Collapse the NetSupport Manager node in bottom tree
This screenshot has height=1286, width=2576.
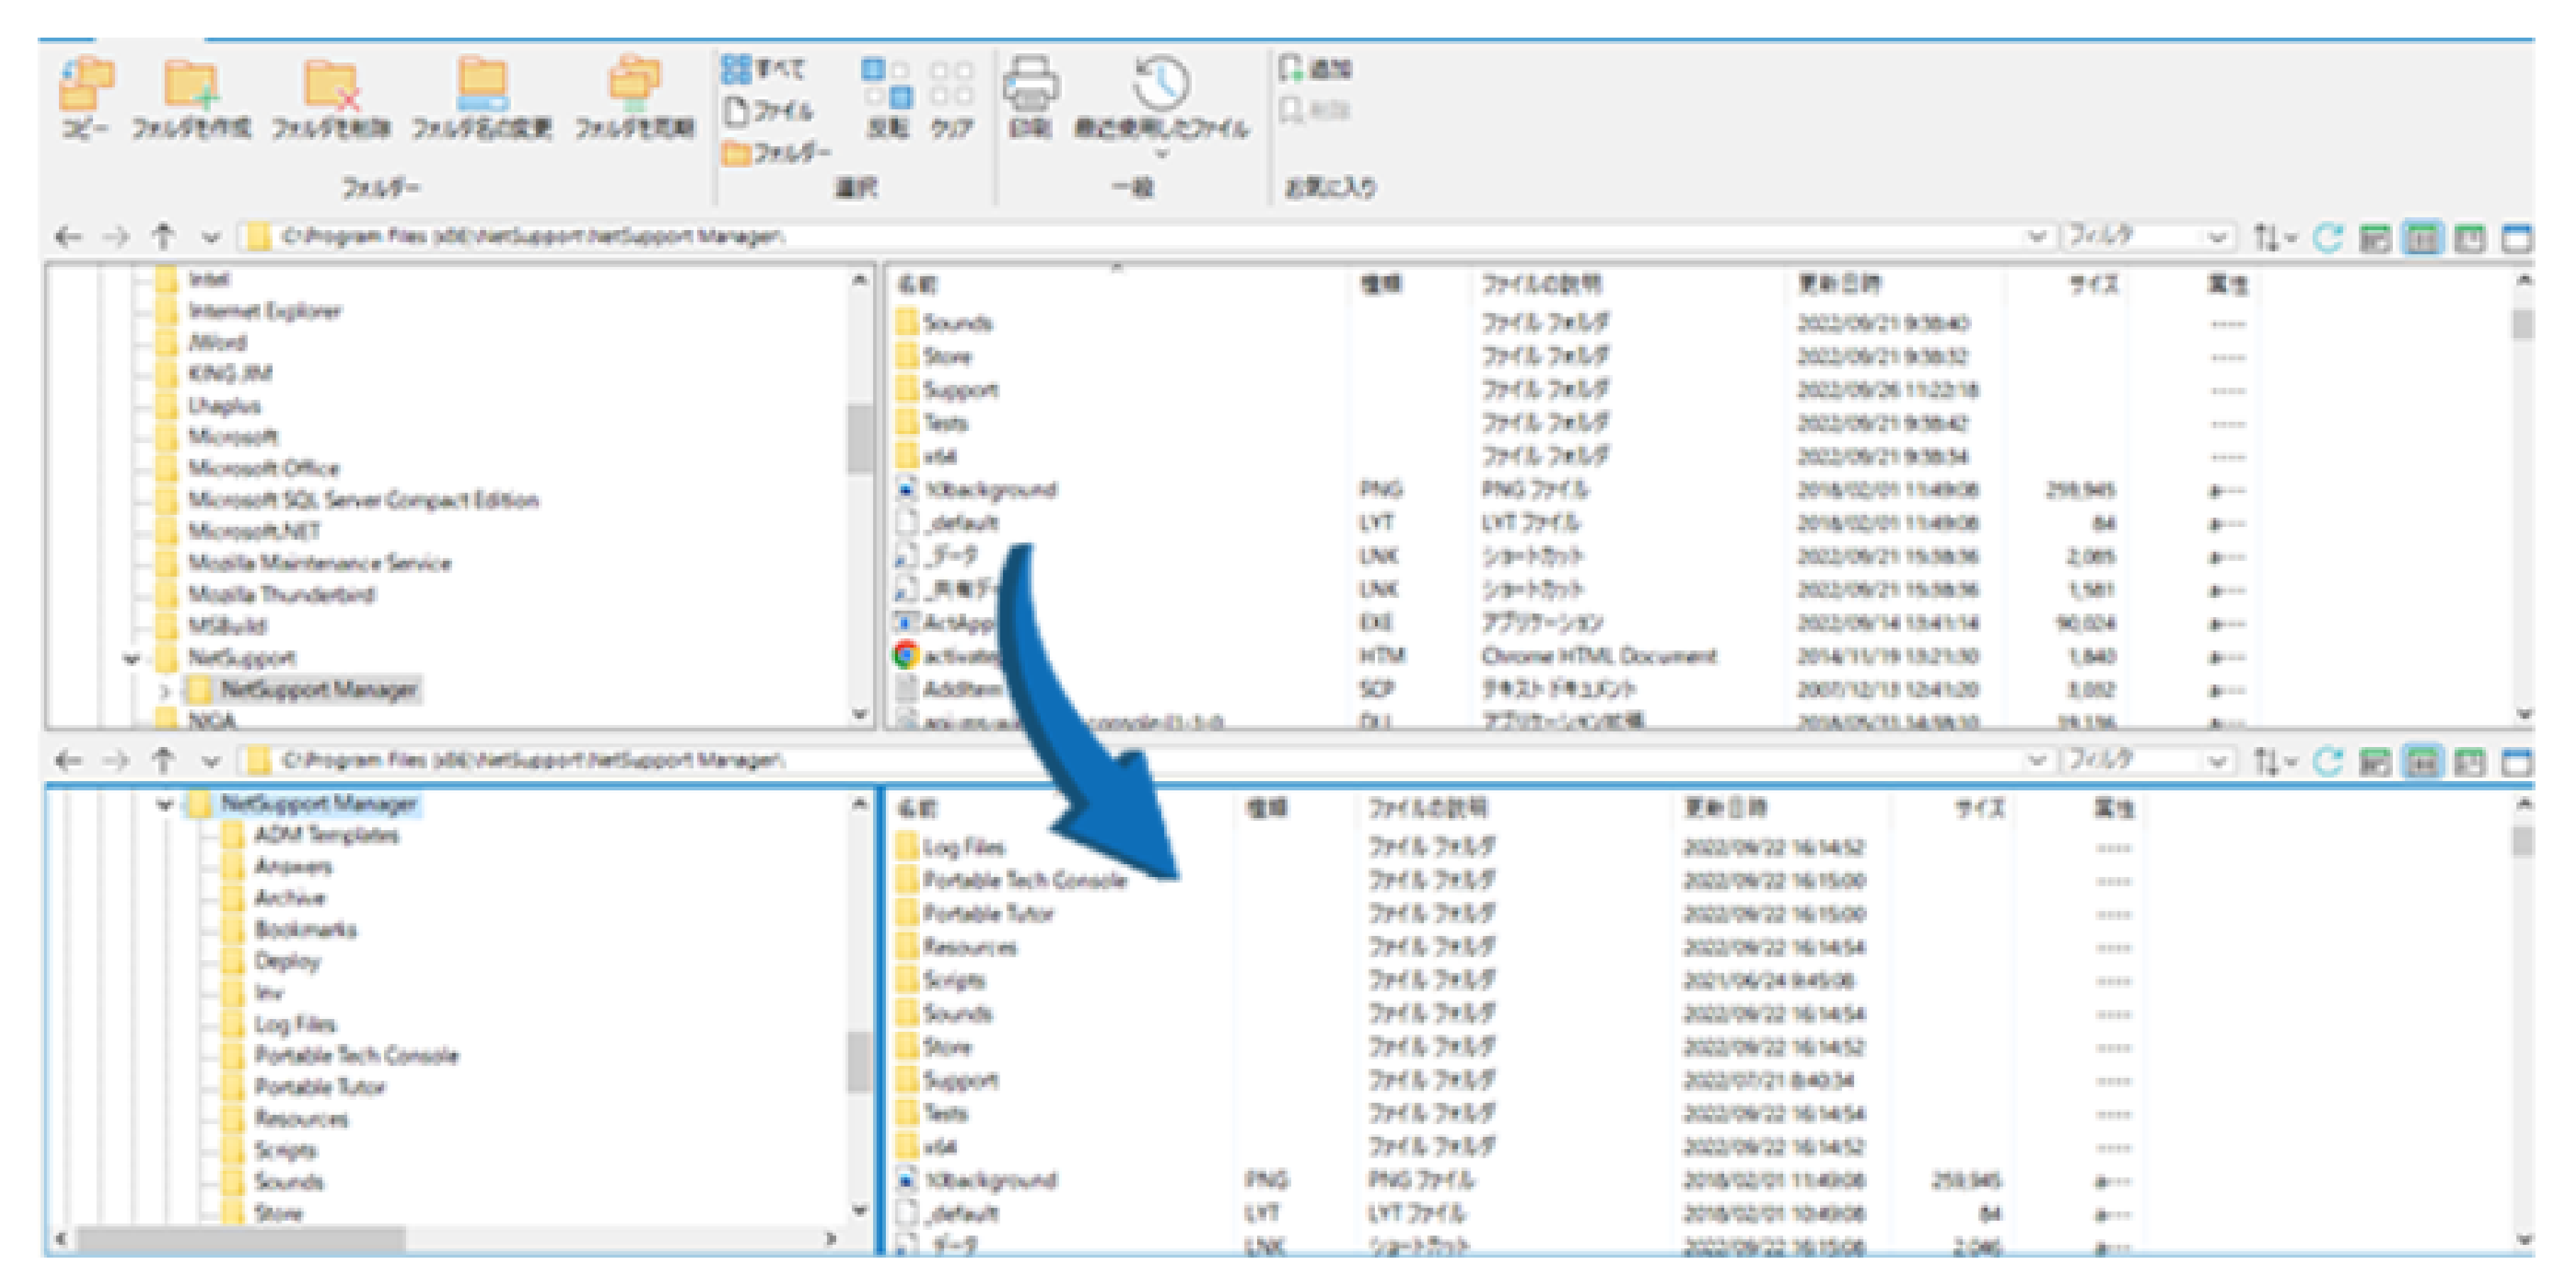click(165, 804)
